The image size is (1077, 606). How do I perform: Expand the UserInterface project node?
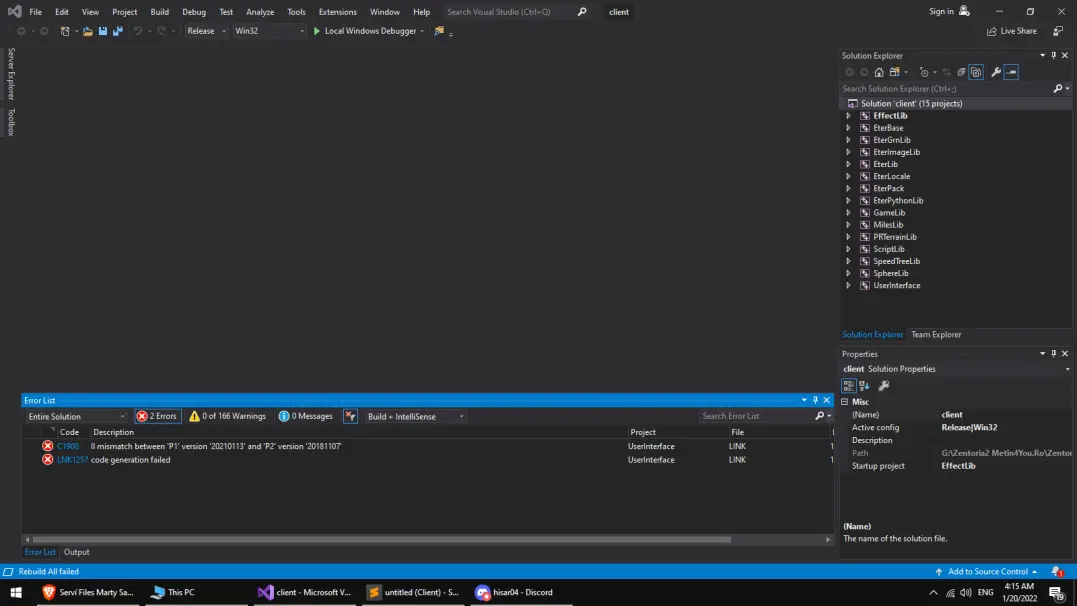pos(848,286)
